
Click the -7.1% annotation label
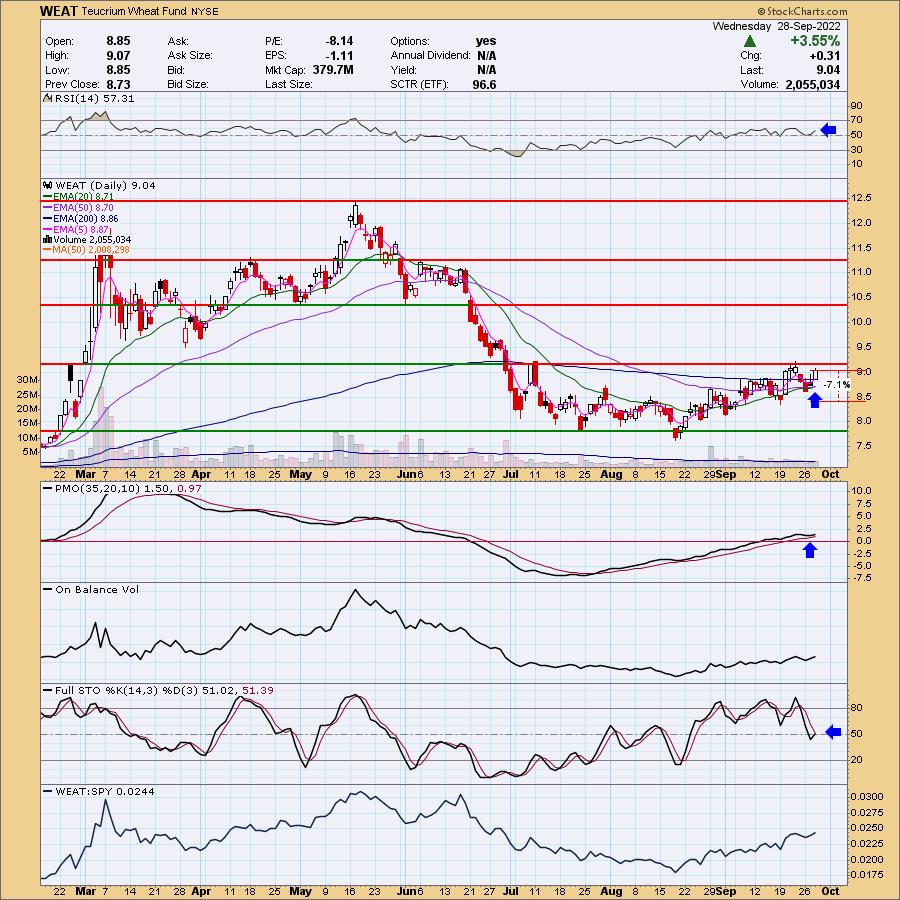pos(837,385)
